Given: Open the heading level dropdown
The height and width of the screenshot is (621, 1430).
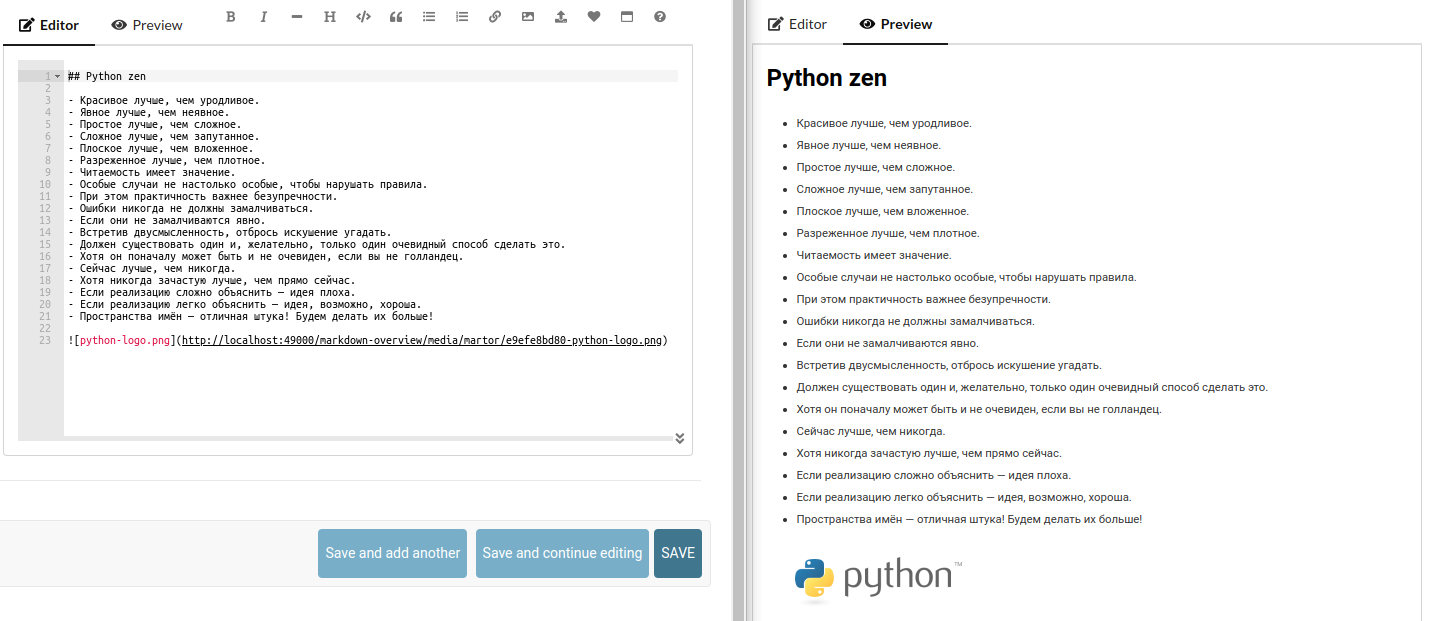Looking at the screenshot, I should pos(330,17).
